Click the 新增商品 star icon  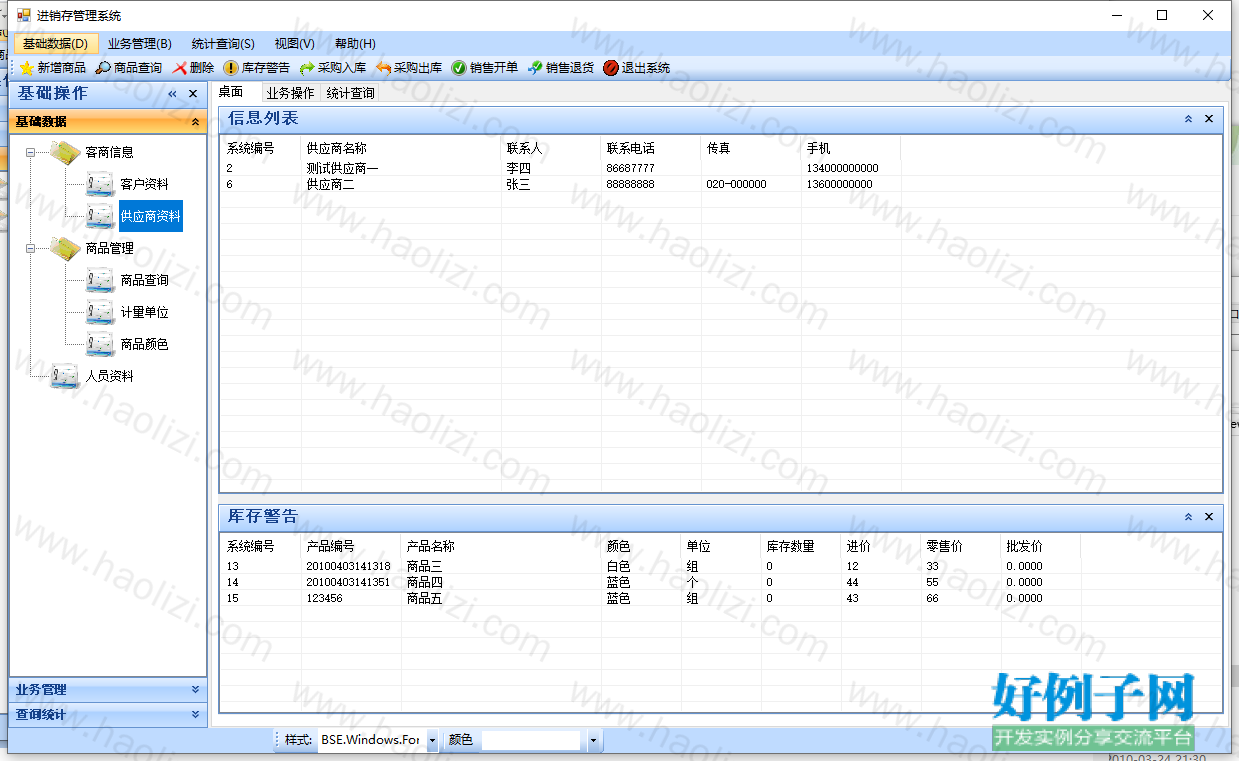click(27, 68)
